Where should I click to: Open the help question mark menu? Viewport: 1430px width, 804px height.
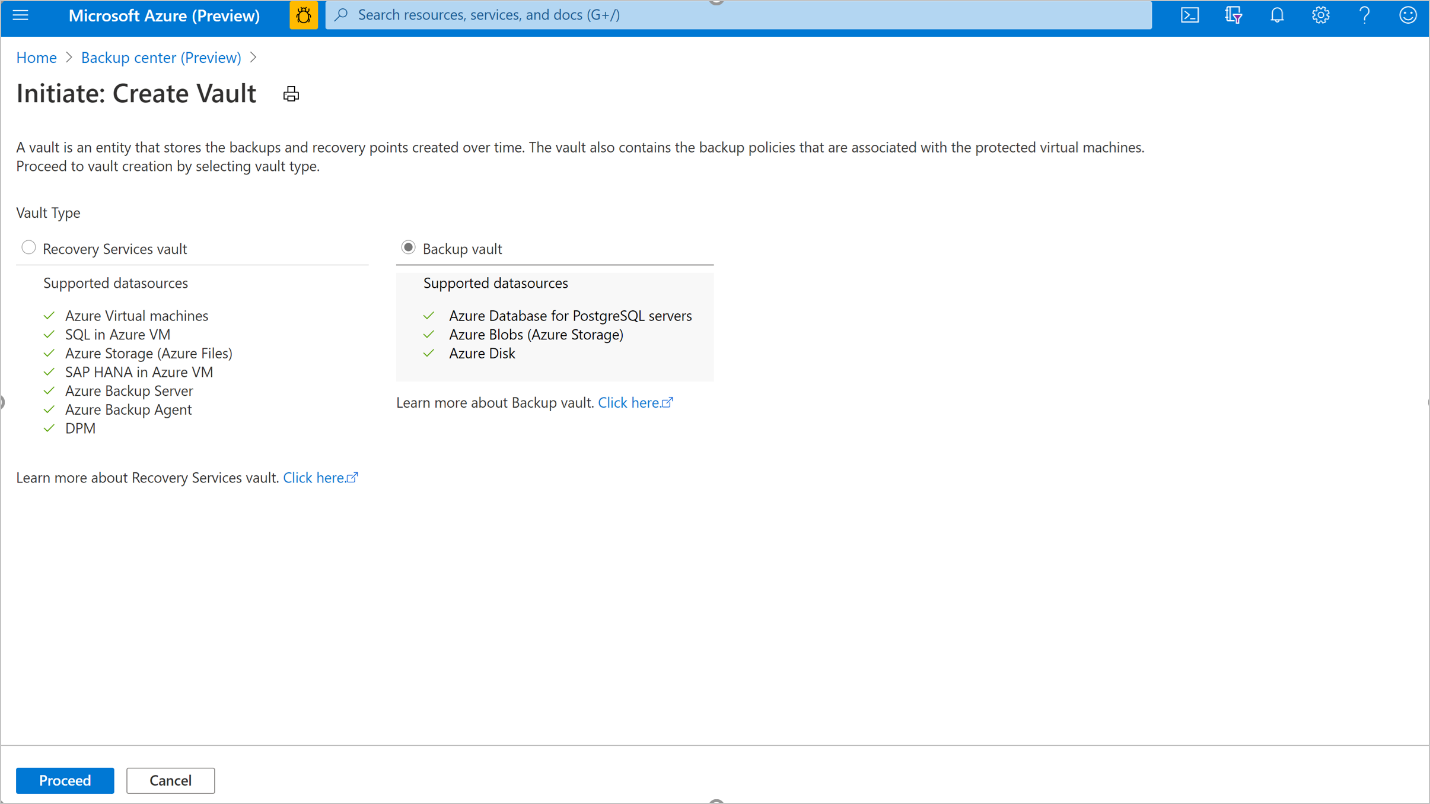[x=1365, y=15]
